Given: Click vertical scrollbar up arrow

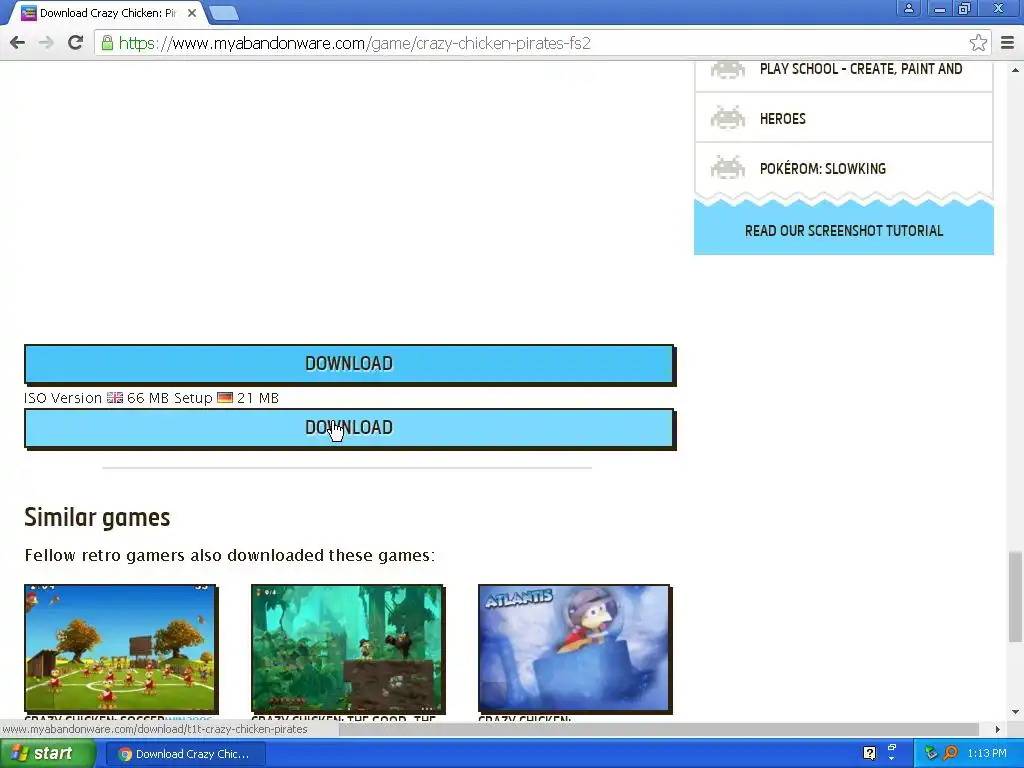Looking at the screenshot, I should point(1015,69).
